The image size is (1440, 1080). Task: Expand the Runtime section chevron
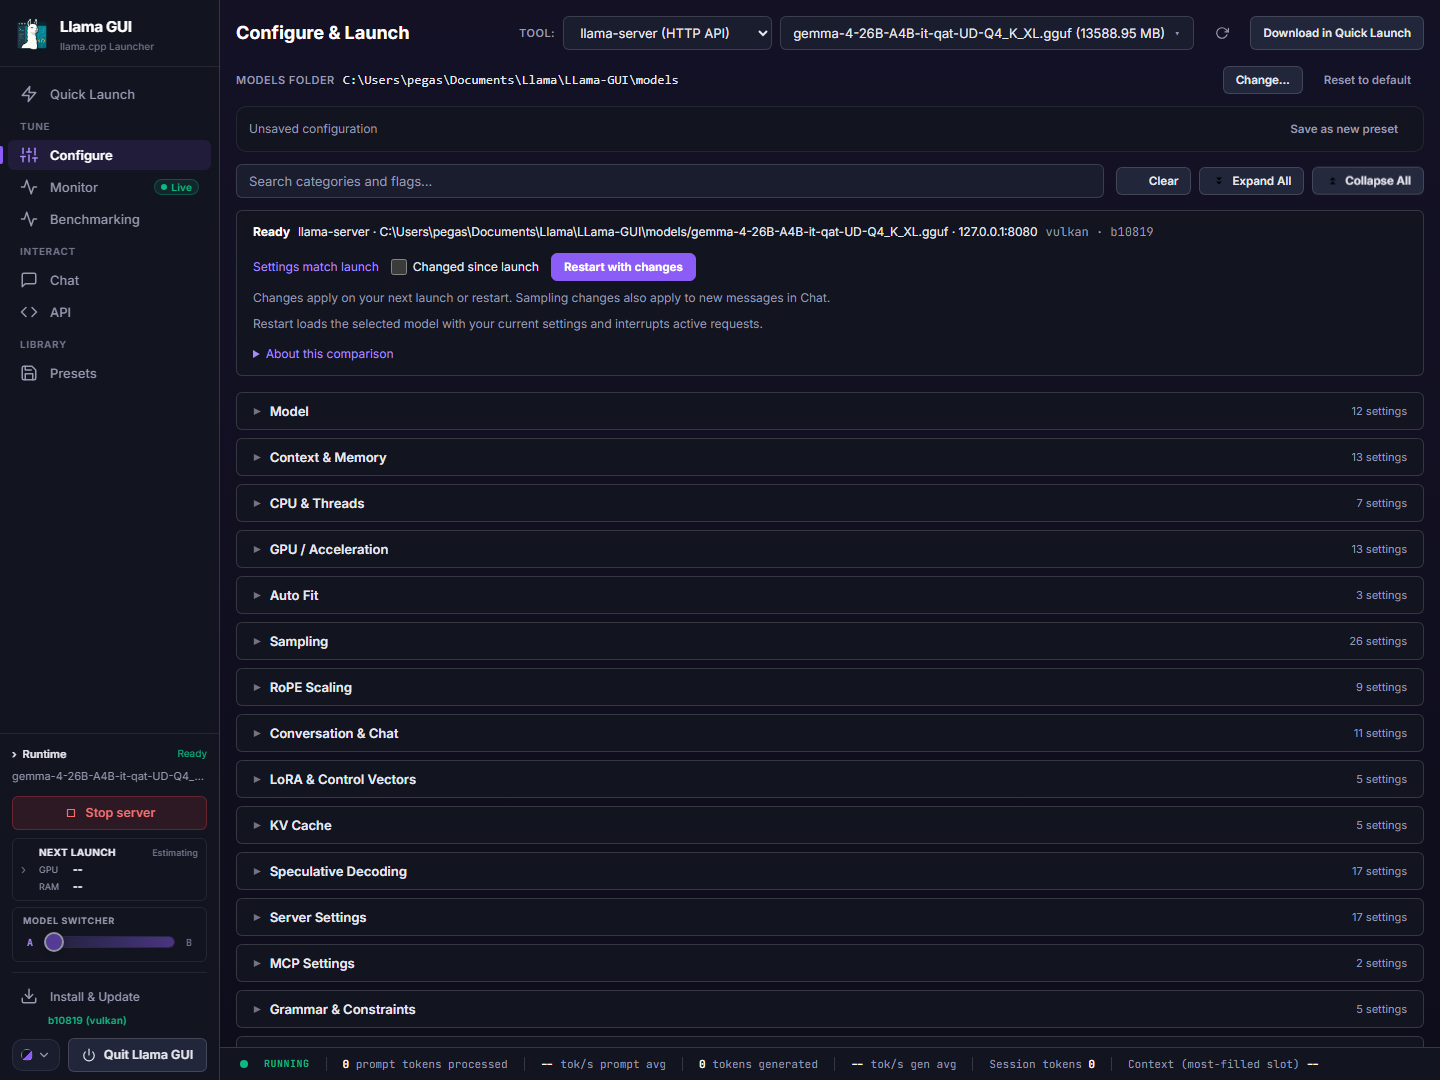pyautogui.click(x=14, y=754)
